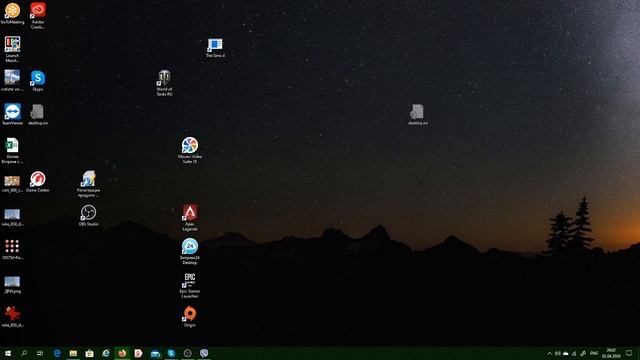
Task: Open taskbar Search
Action: 24,353
